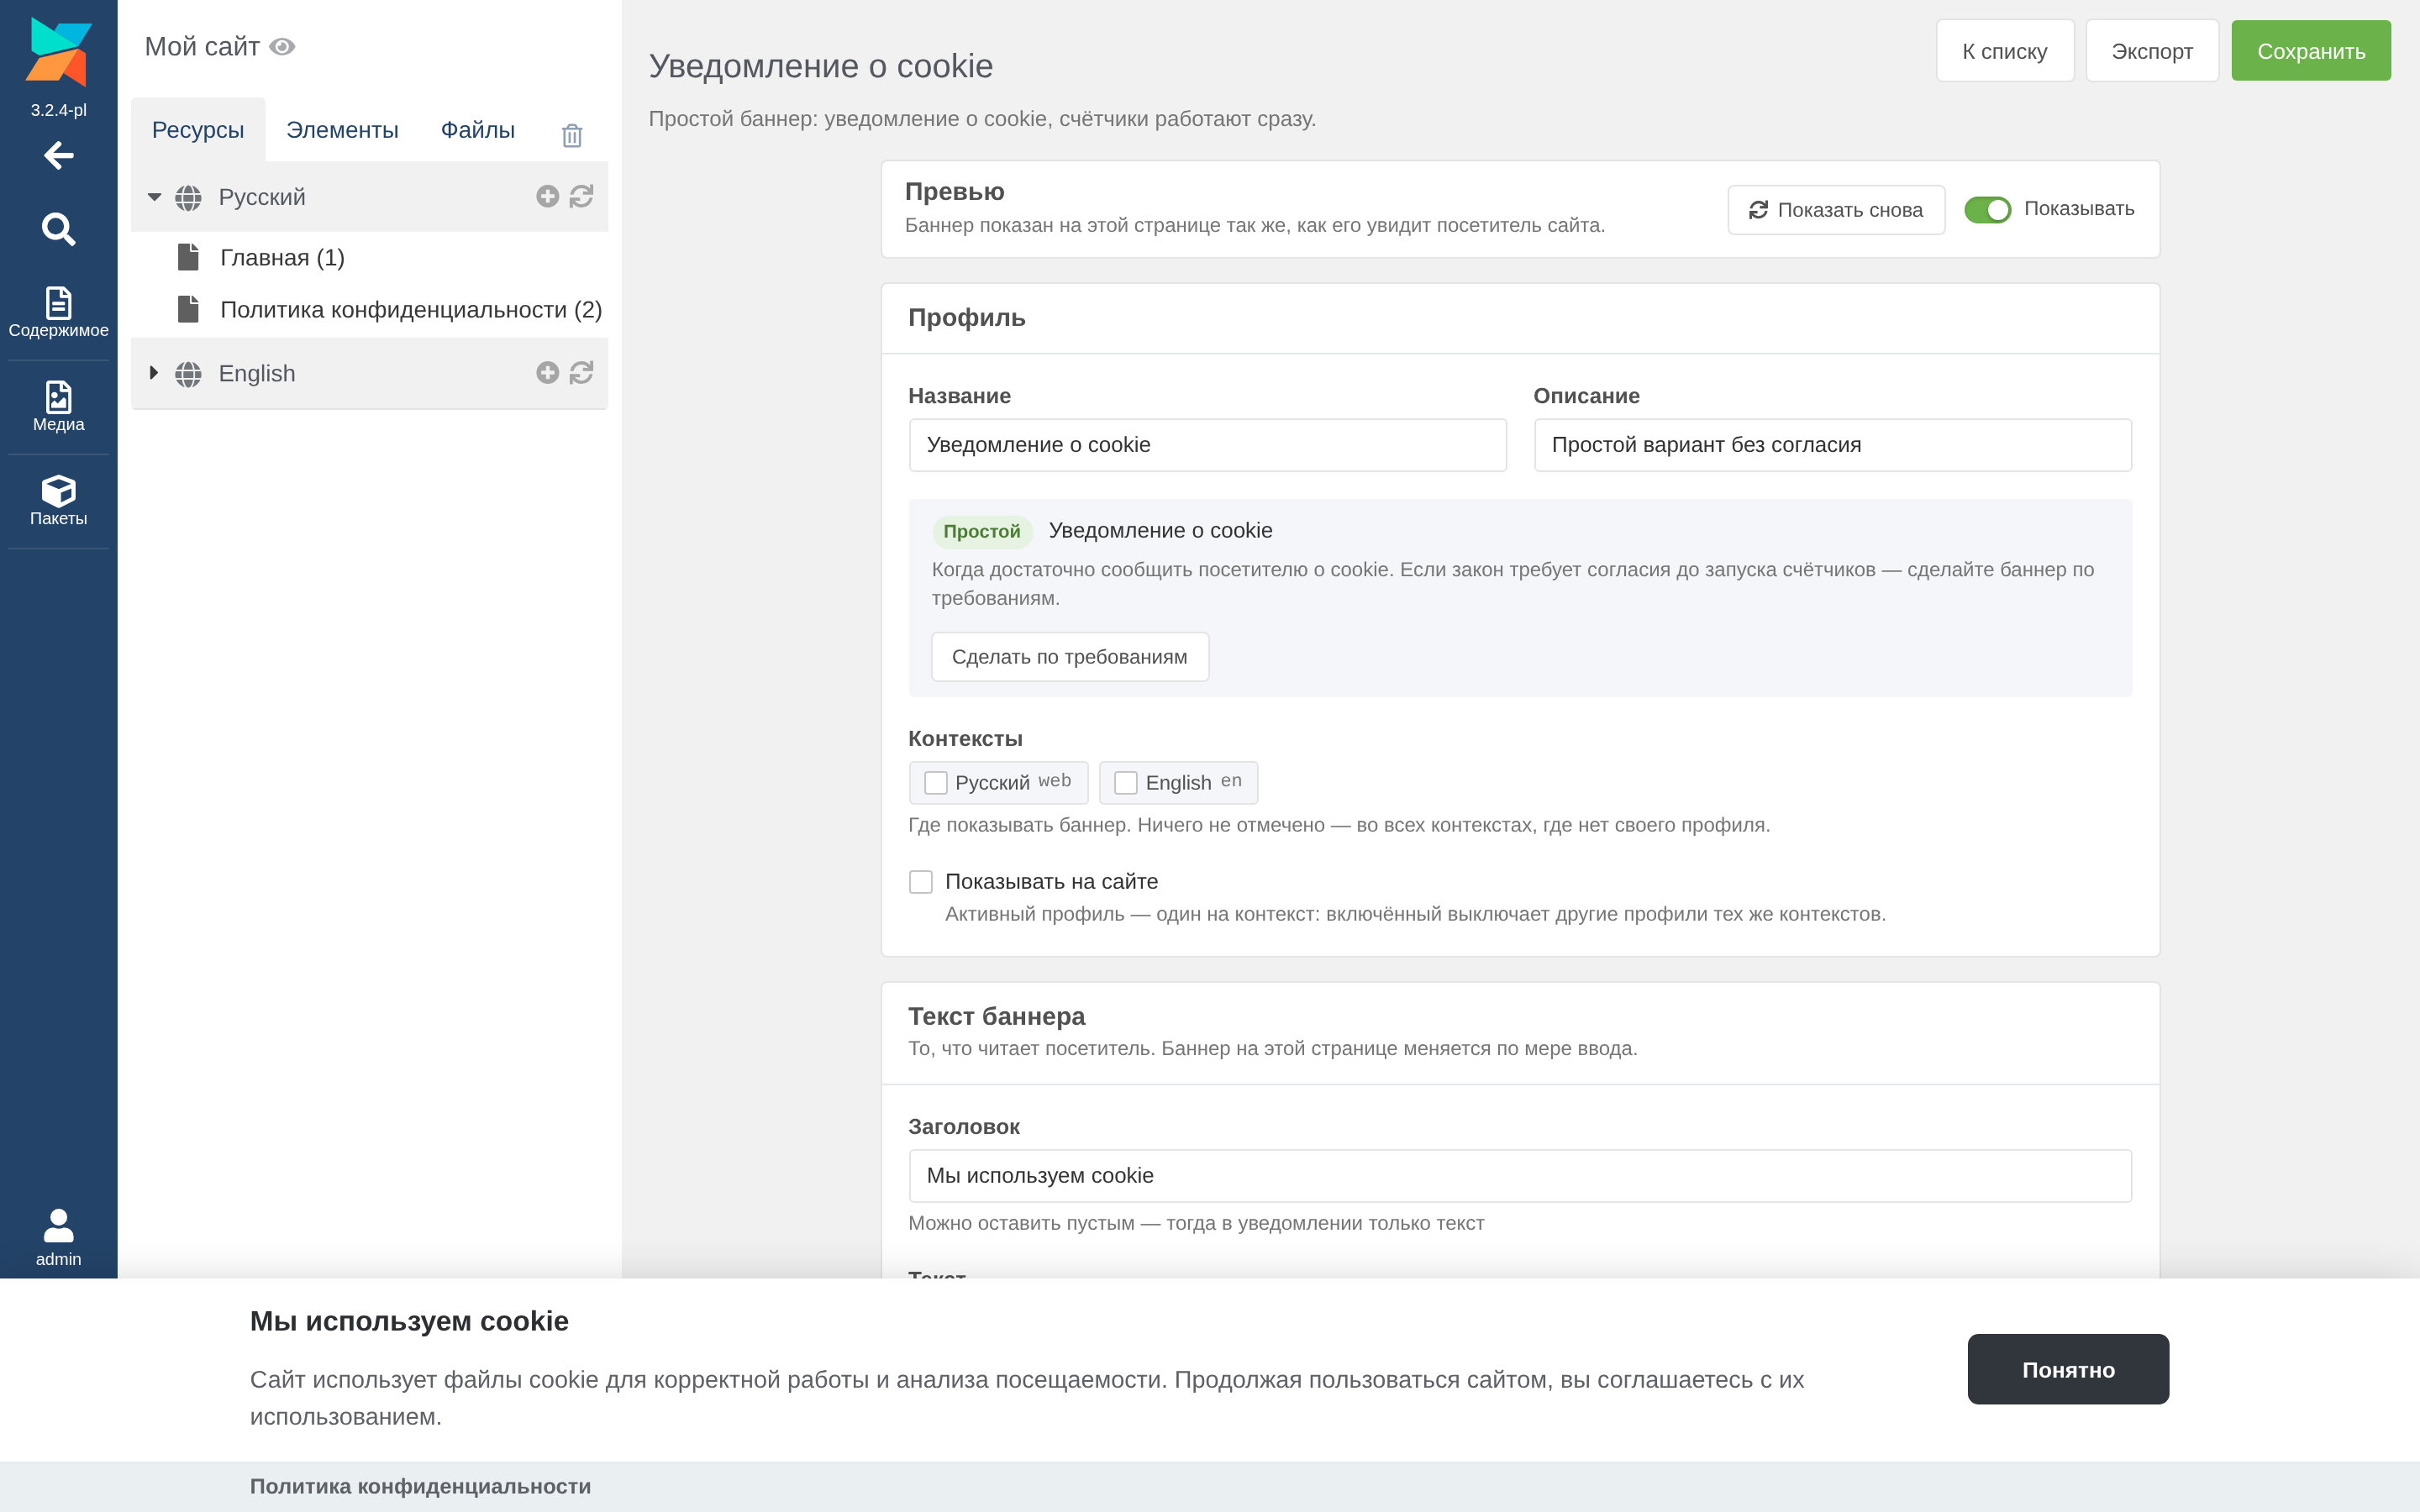Check the Русский web context checkbox
Viewport: 2420px width, 1512px height.
[935, 782]
